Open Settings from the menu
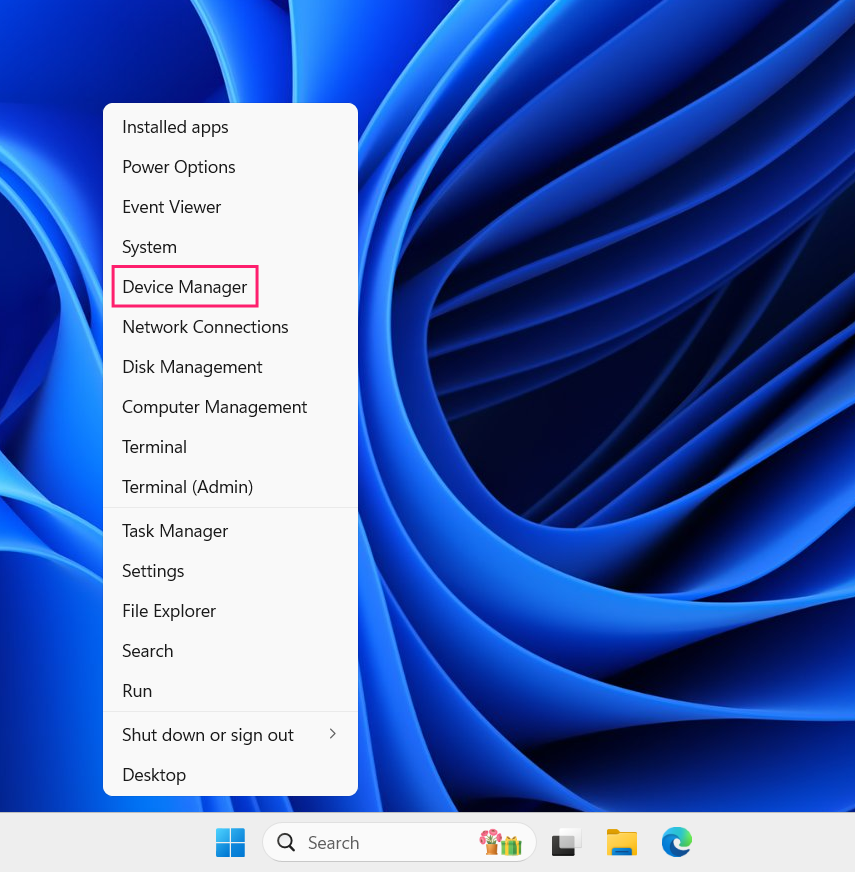The width and height of the screenshot is (855, 872). pyautogui.click(x=230, y=571)
